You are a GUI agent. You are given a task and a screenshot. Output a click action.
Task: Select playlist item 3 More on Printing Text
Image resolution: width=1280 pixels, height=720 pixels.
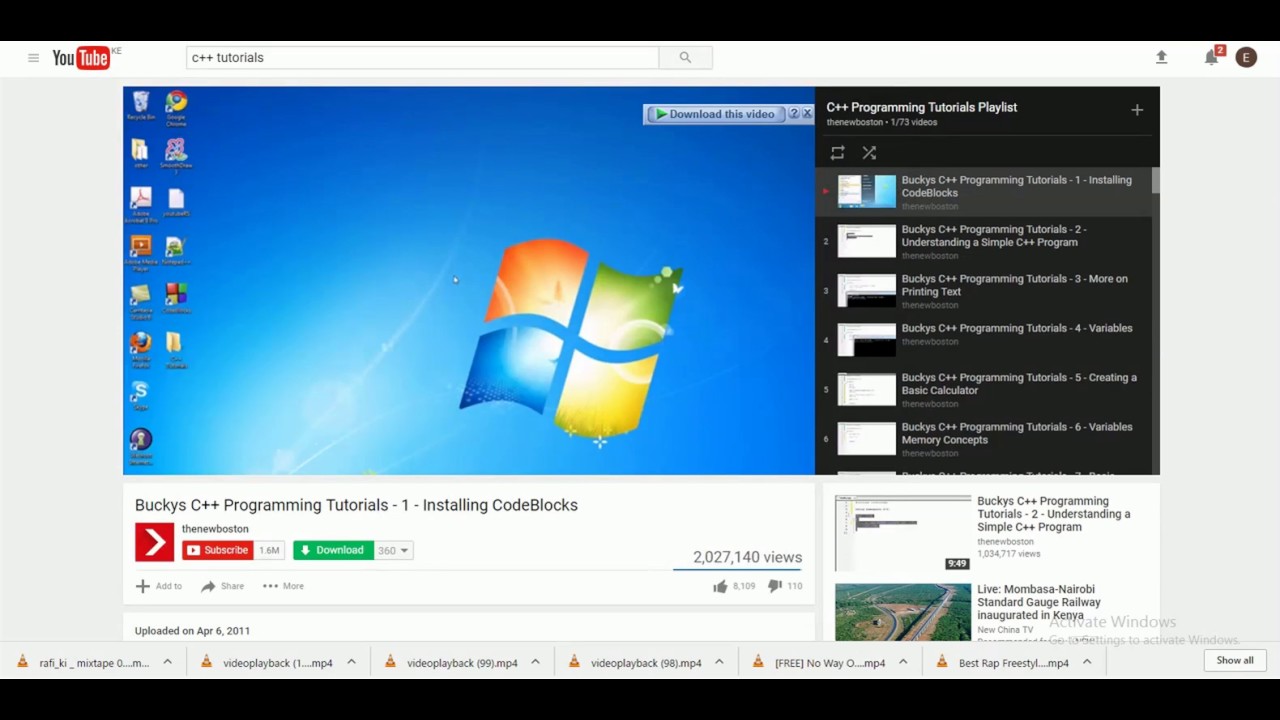[983, 291]
